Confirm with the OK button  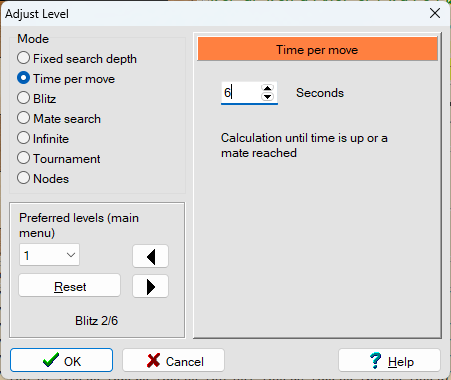(62, 360)
